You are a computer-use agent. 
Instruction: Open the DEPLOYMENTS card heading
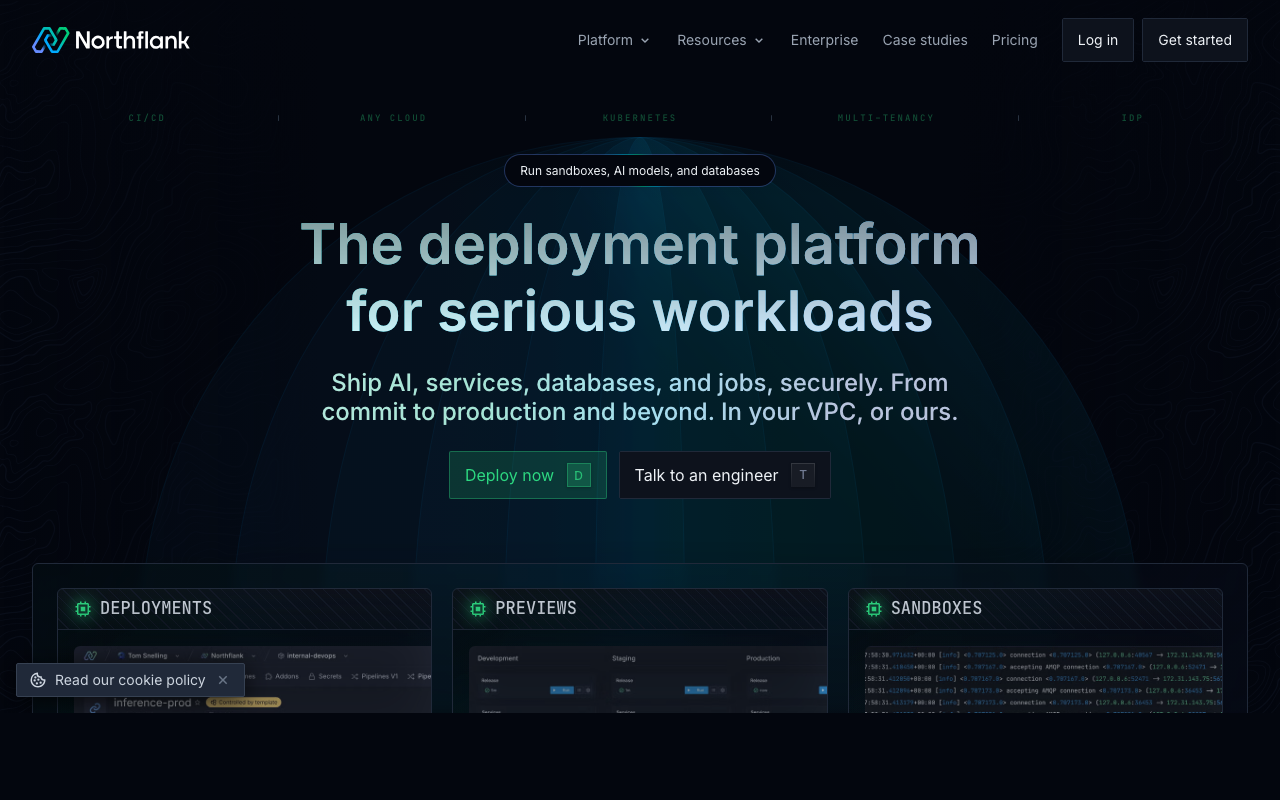(156, 608)
